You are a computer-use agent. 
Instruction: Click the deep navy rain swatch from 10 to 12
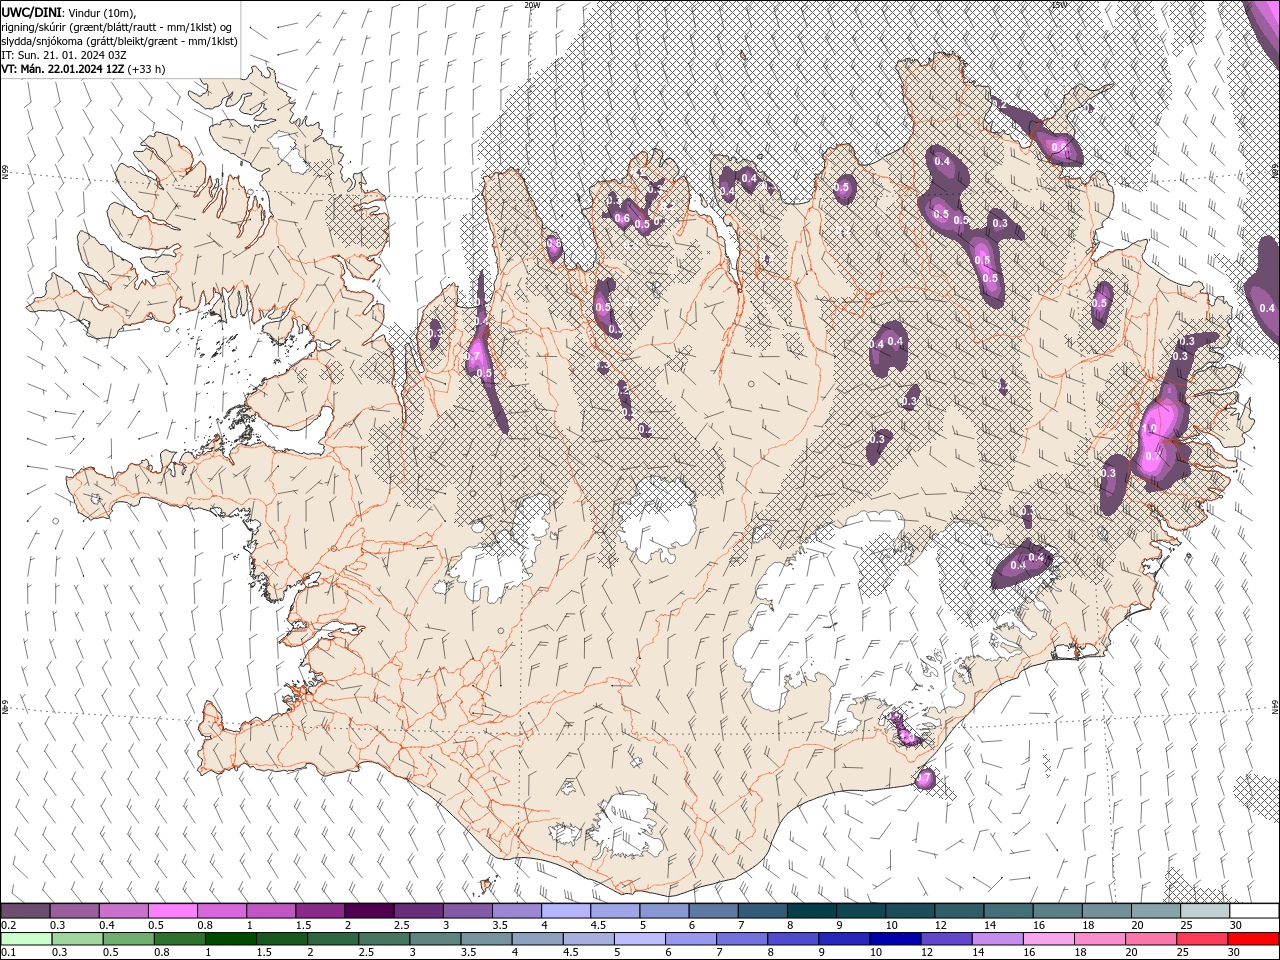click(894, 938)
